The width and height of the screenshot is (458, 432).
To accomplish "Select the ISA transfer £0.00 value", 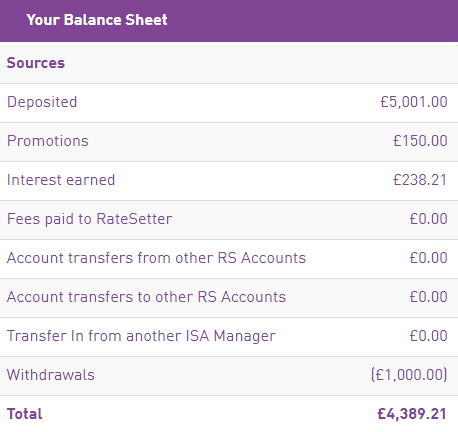I will coord(428,336).
